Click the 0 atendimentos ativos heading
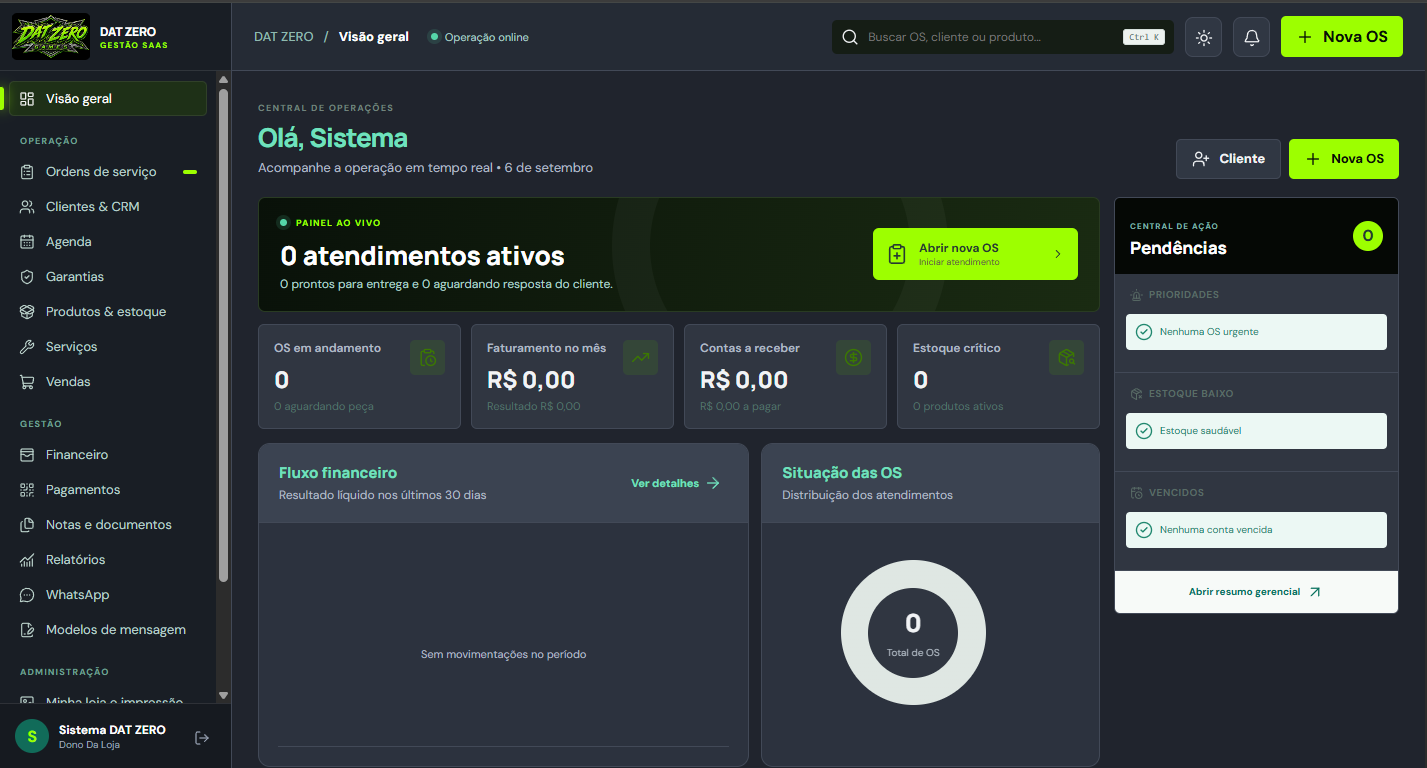This screenshot has width=1427, height=768. (422, 256)
